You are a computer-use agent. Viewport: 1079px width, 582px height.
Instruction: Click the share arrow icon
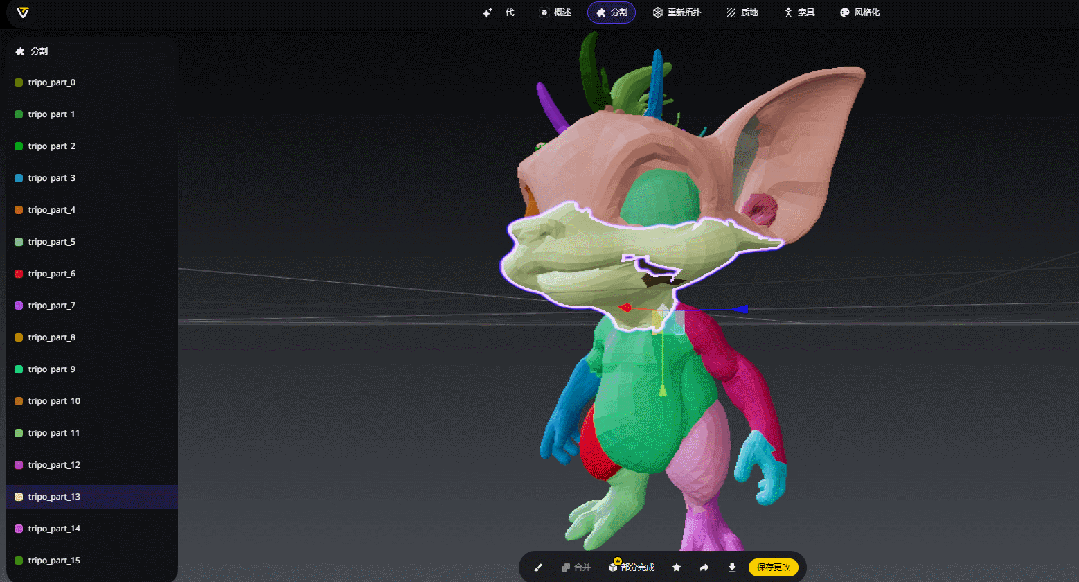[x=704, y=568]
